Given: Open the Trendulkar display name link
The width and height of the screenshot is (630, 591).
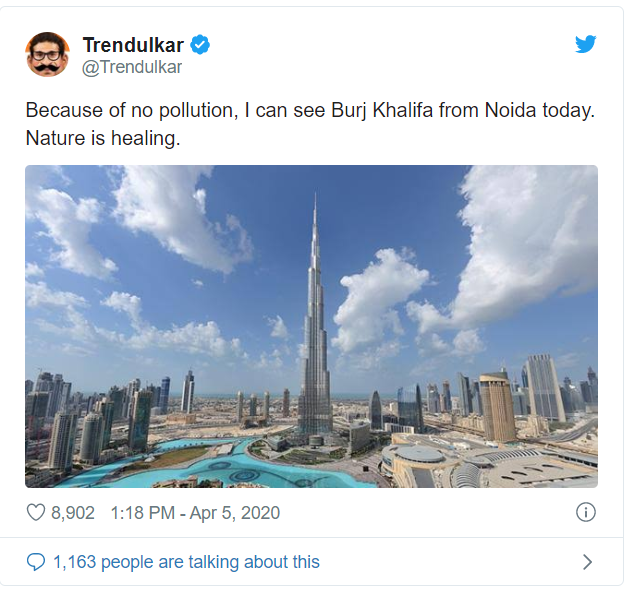Looking at the screenshot, I should coord(134,45).
